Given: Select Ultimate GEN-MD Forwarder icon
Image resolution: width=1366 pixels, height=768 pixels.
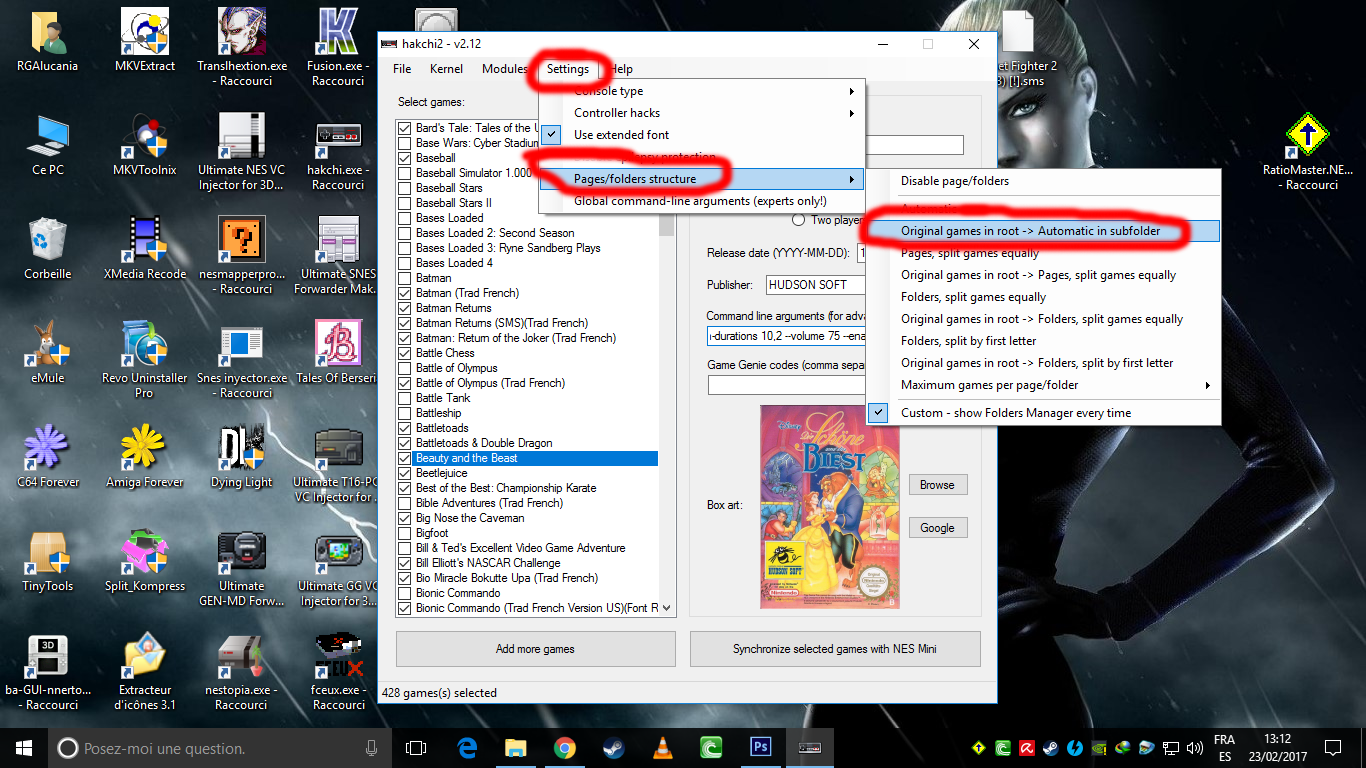Looking at the screenshot, I should (x=242, y=567).
